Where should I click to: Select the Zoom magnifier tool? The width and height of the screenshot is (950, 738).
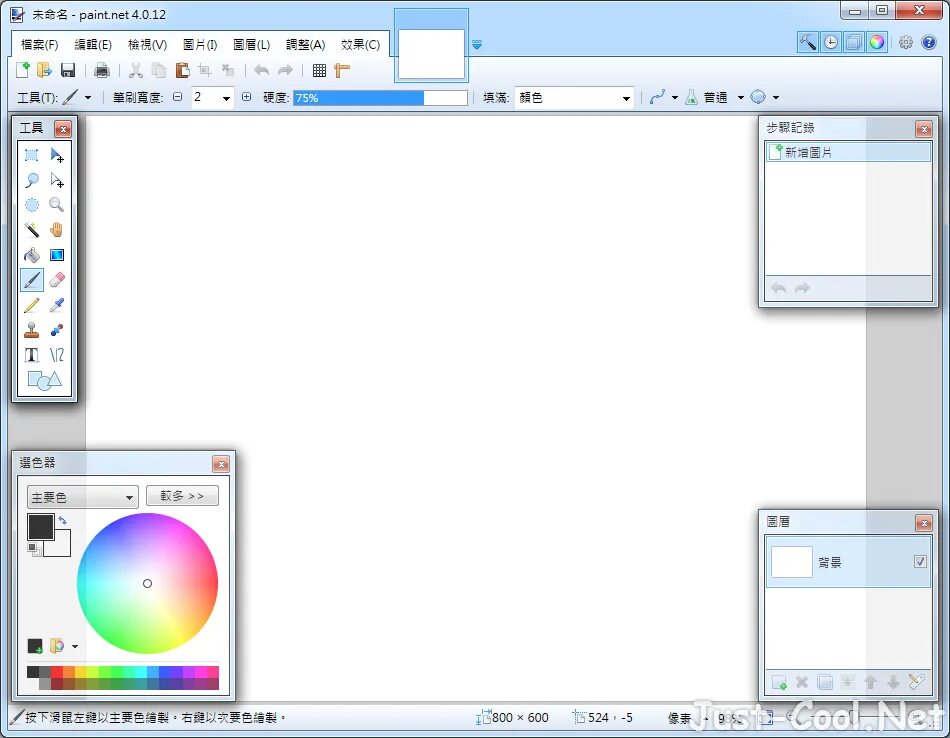click(x=57, y=205)
